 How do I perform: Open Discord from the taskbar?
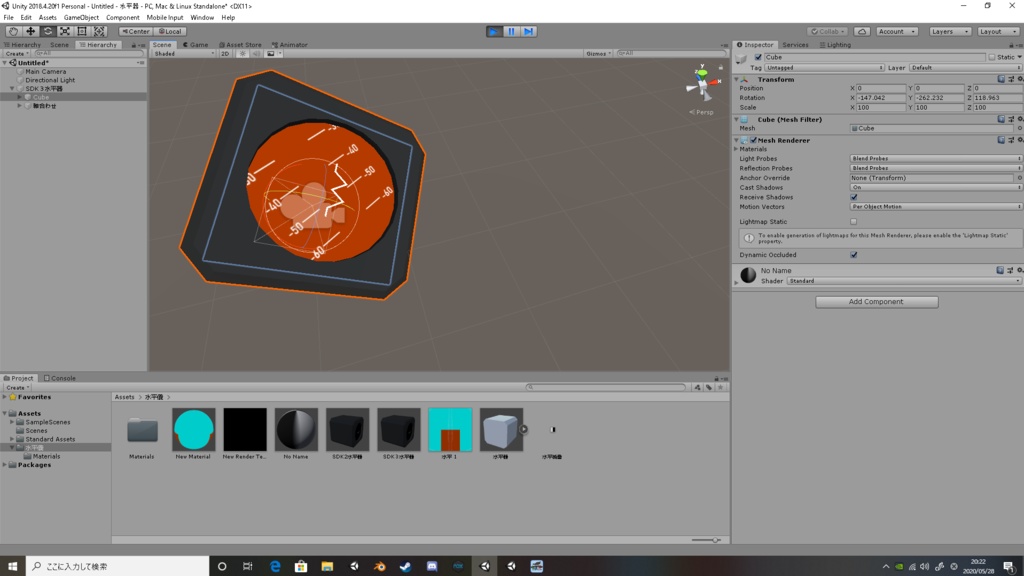[432, 566]
